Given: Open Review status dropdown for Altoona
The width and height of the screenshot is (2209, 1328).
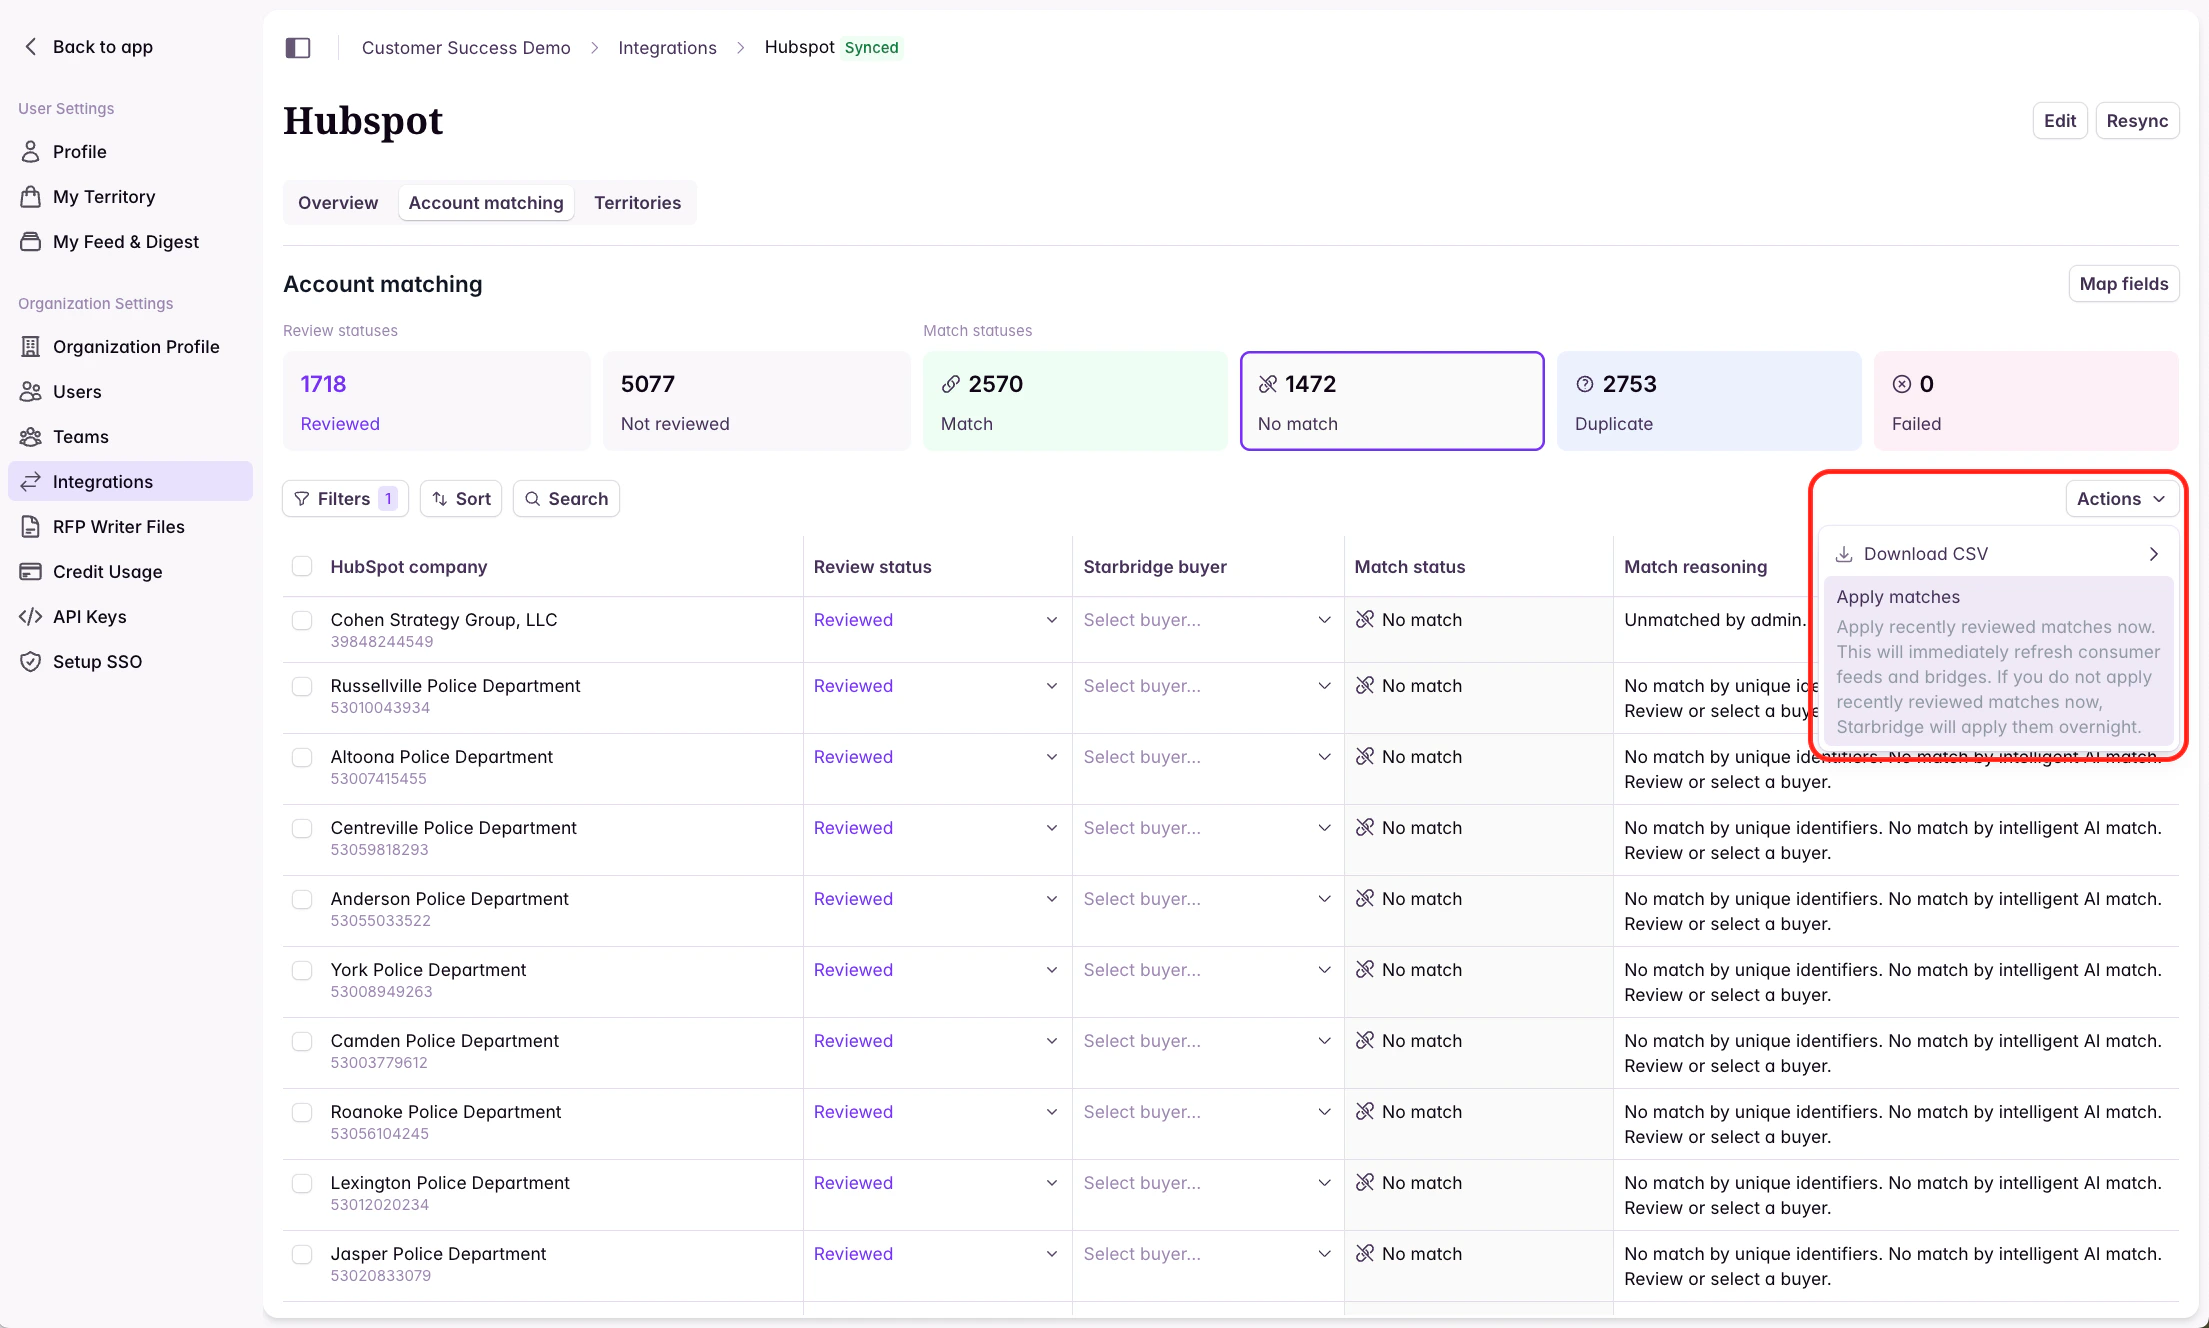Looking at the screenshot, I should [x=936, y=757].
